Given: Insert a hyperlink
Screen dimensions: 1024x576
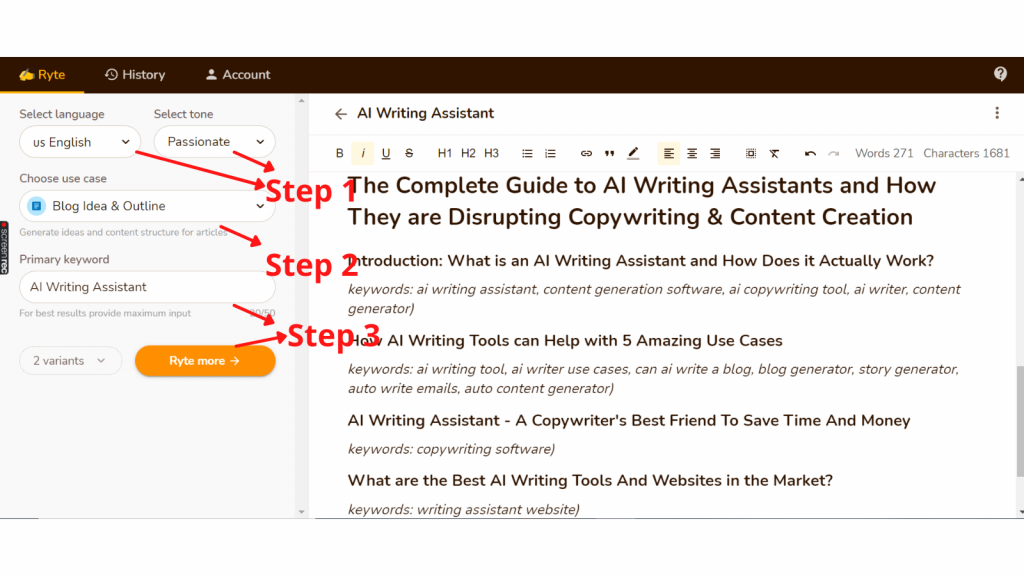Looking at the screenshot, I should click(x=586, y=153).
